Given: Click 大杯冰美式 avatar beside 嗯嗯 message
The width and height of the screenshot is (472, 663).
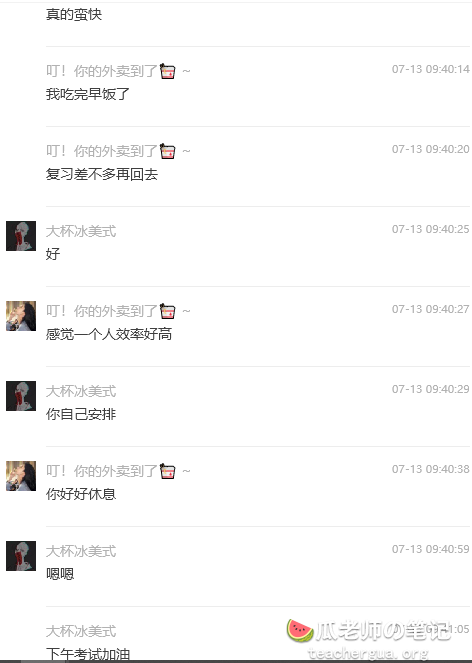Looking at the screenshot, I should [21, 556].
